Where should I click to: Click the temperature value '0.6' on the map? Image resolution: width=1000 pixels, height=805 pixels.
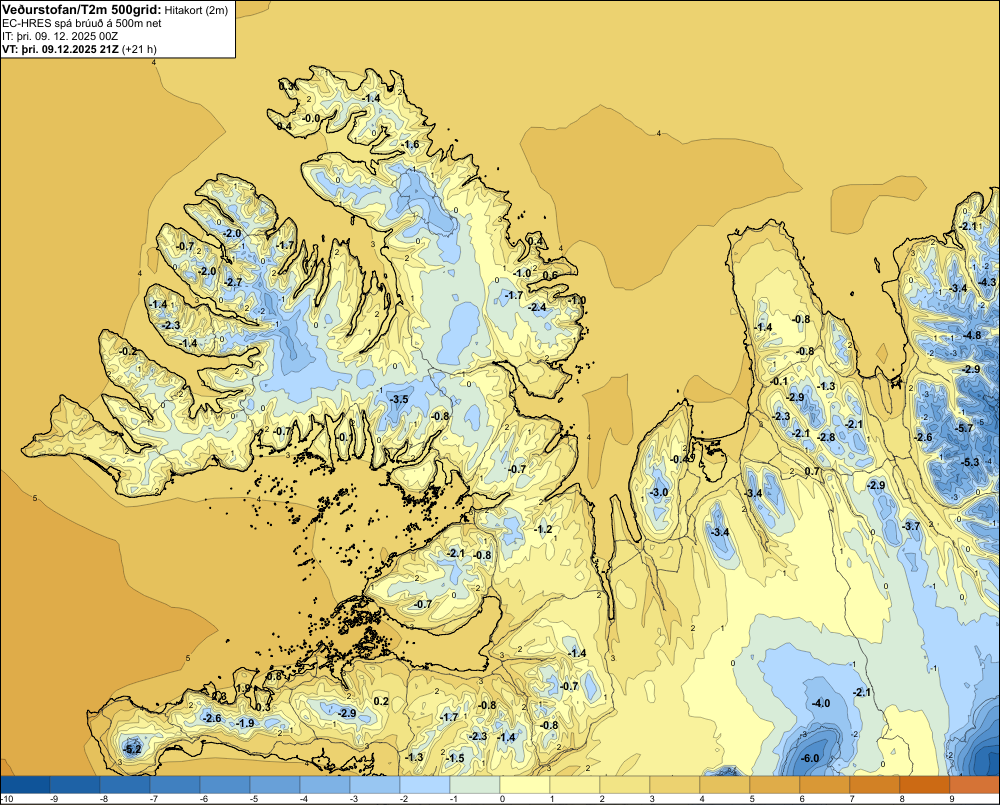(550, 275)
